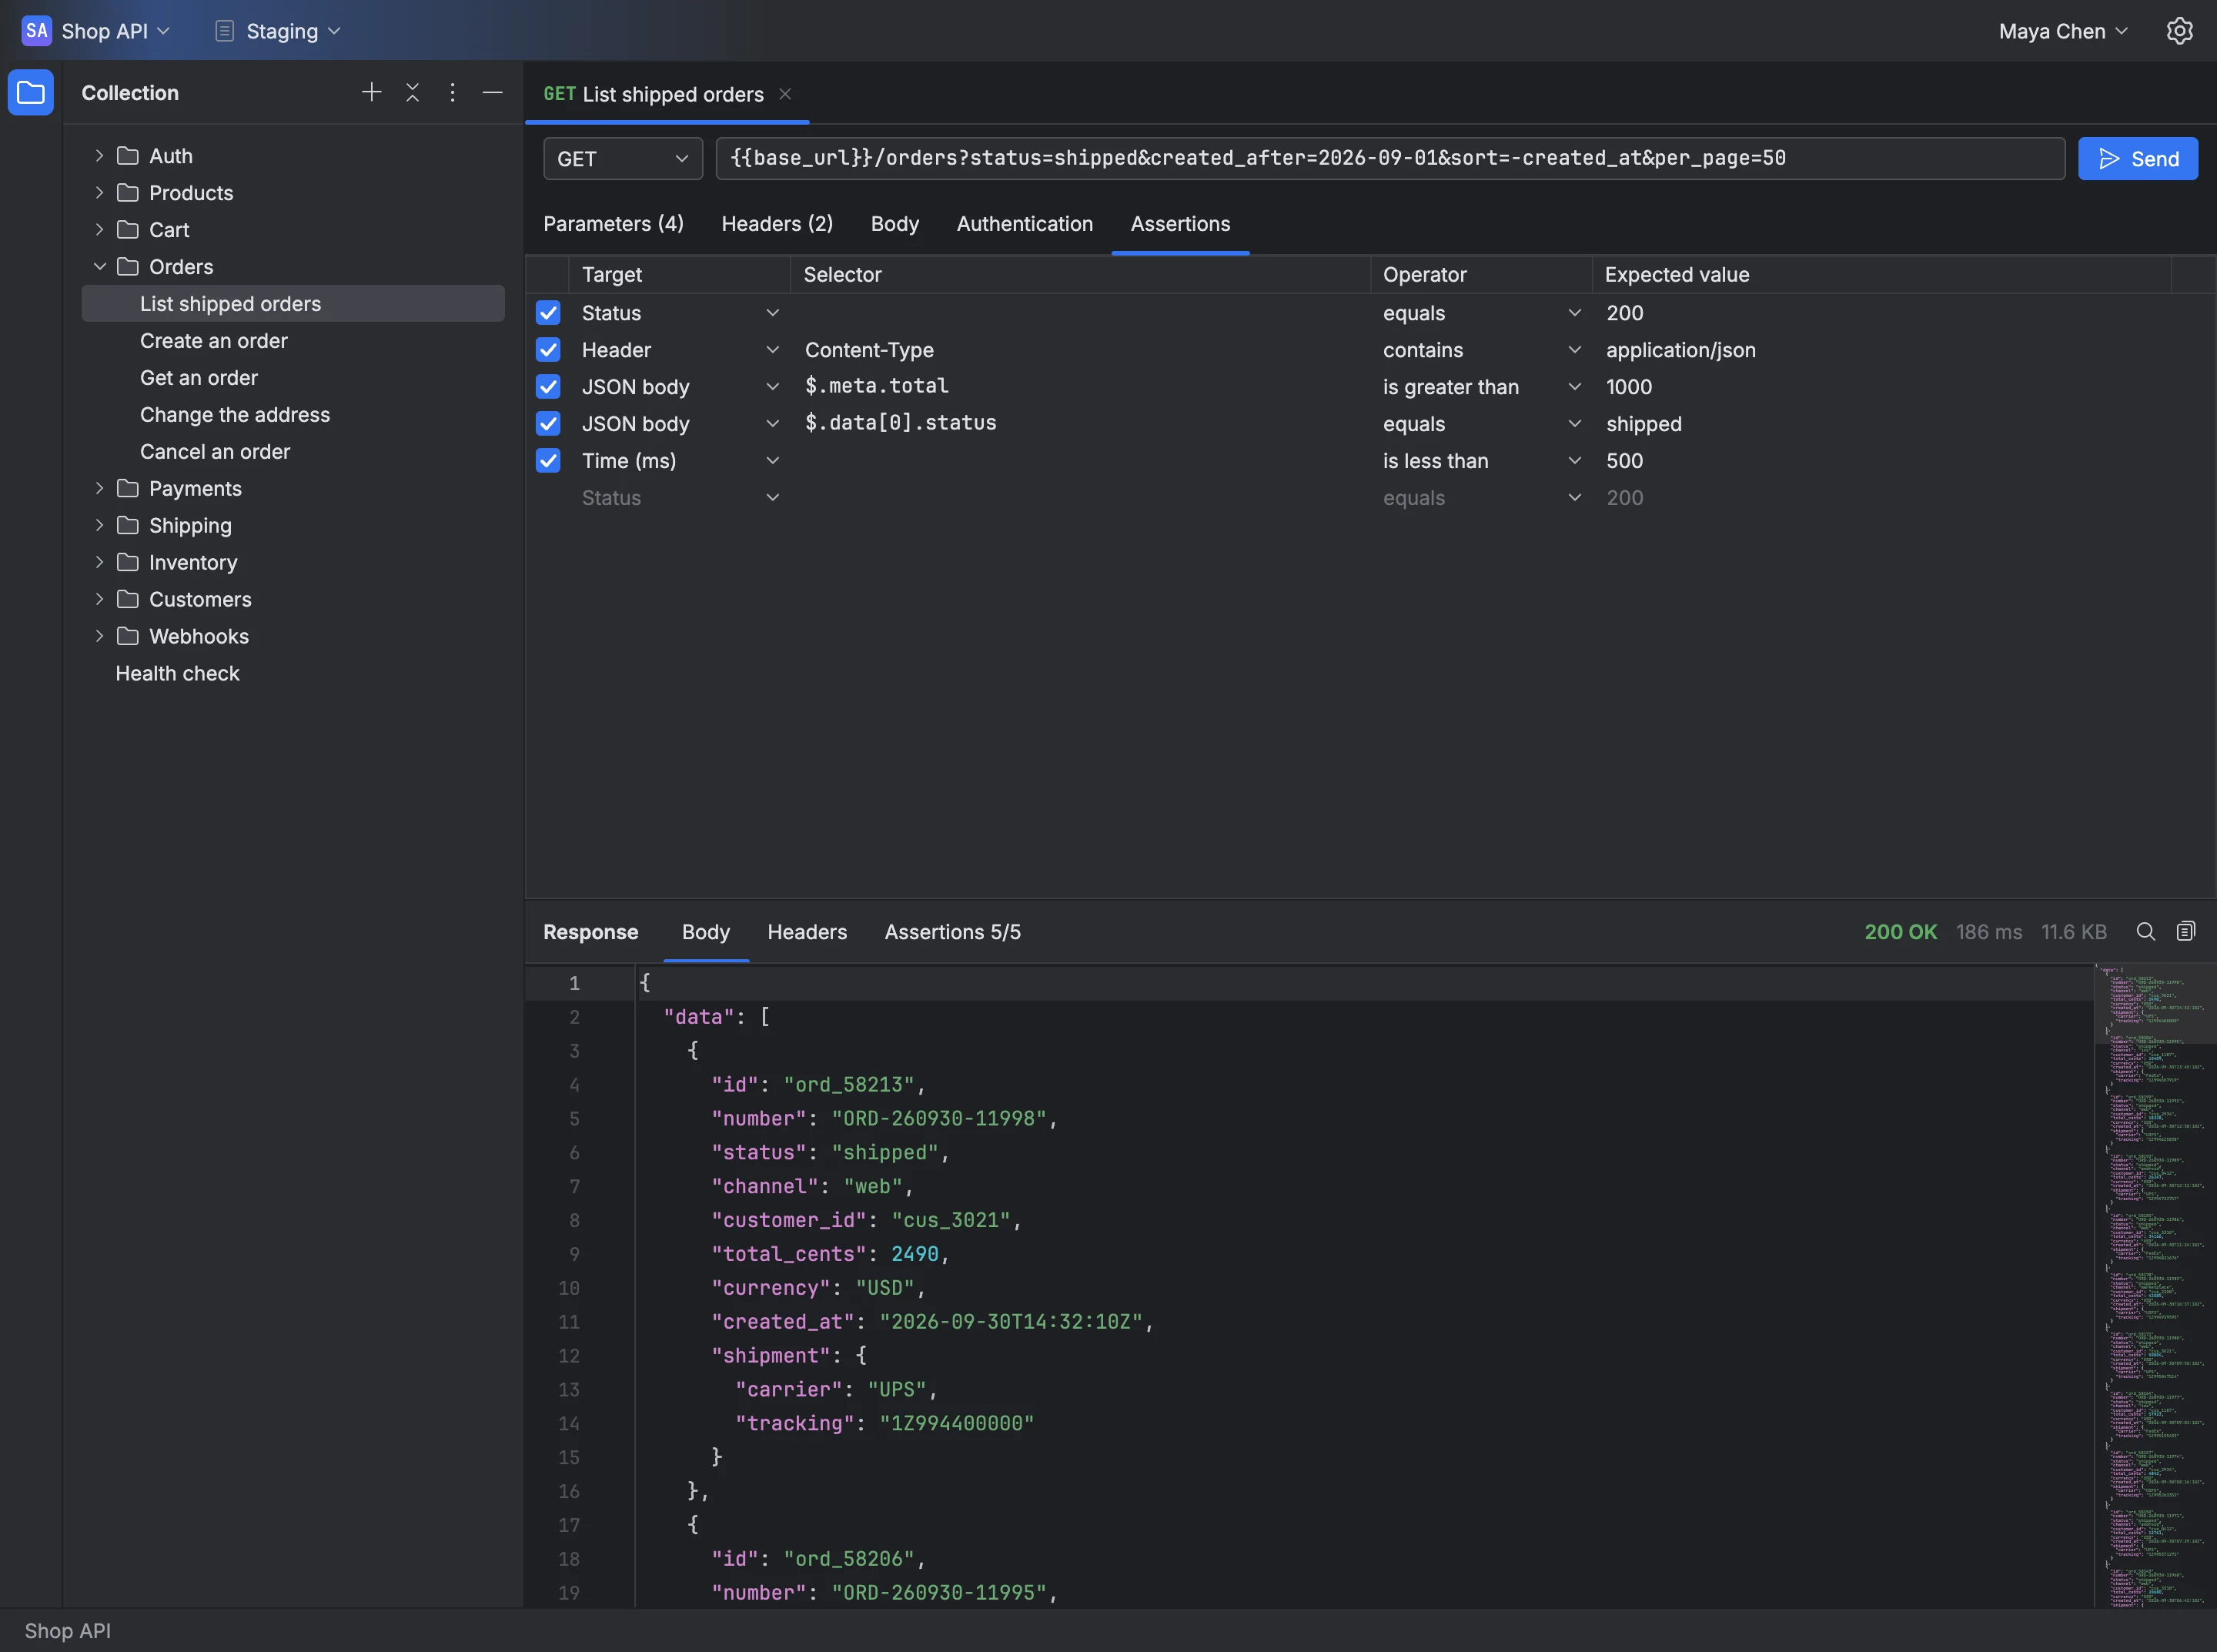Close the List shipped orders tab

pyautogui.click(x=785, y=94)
